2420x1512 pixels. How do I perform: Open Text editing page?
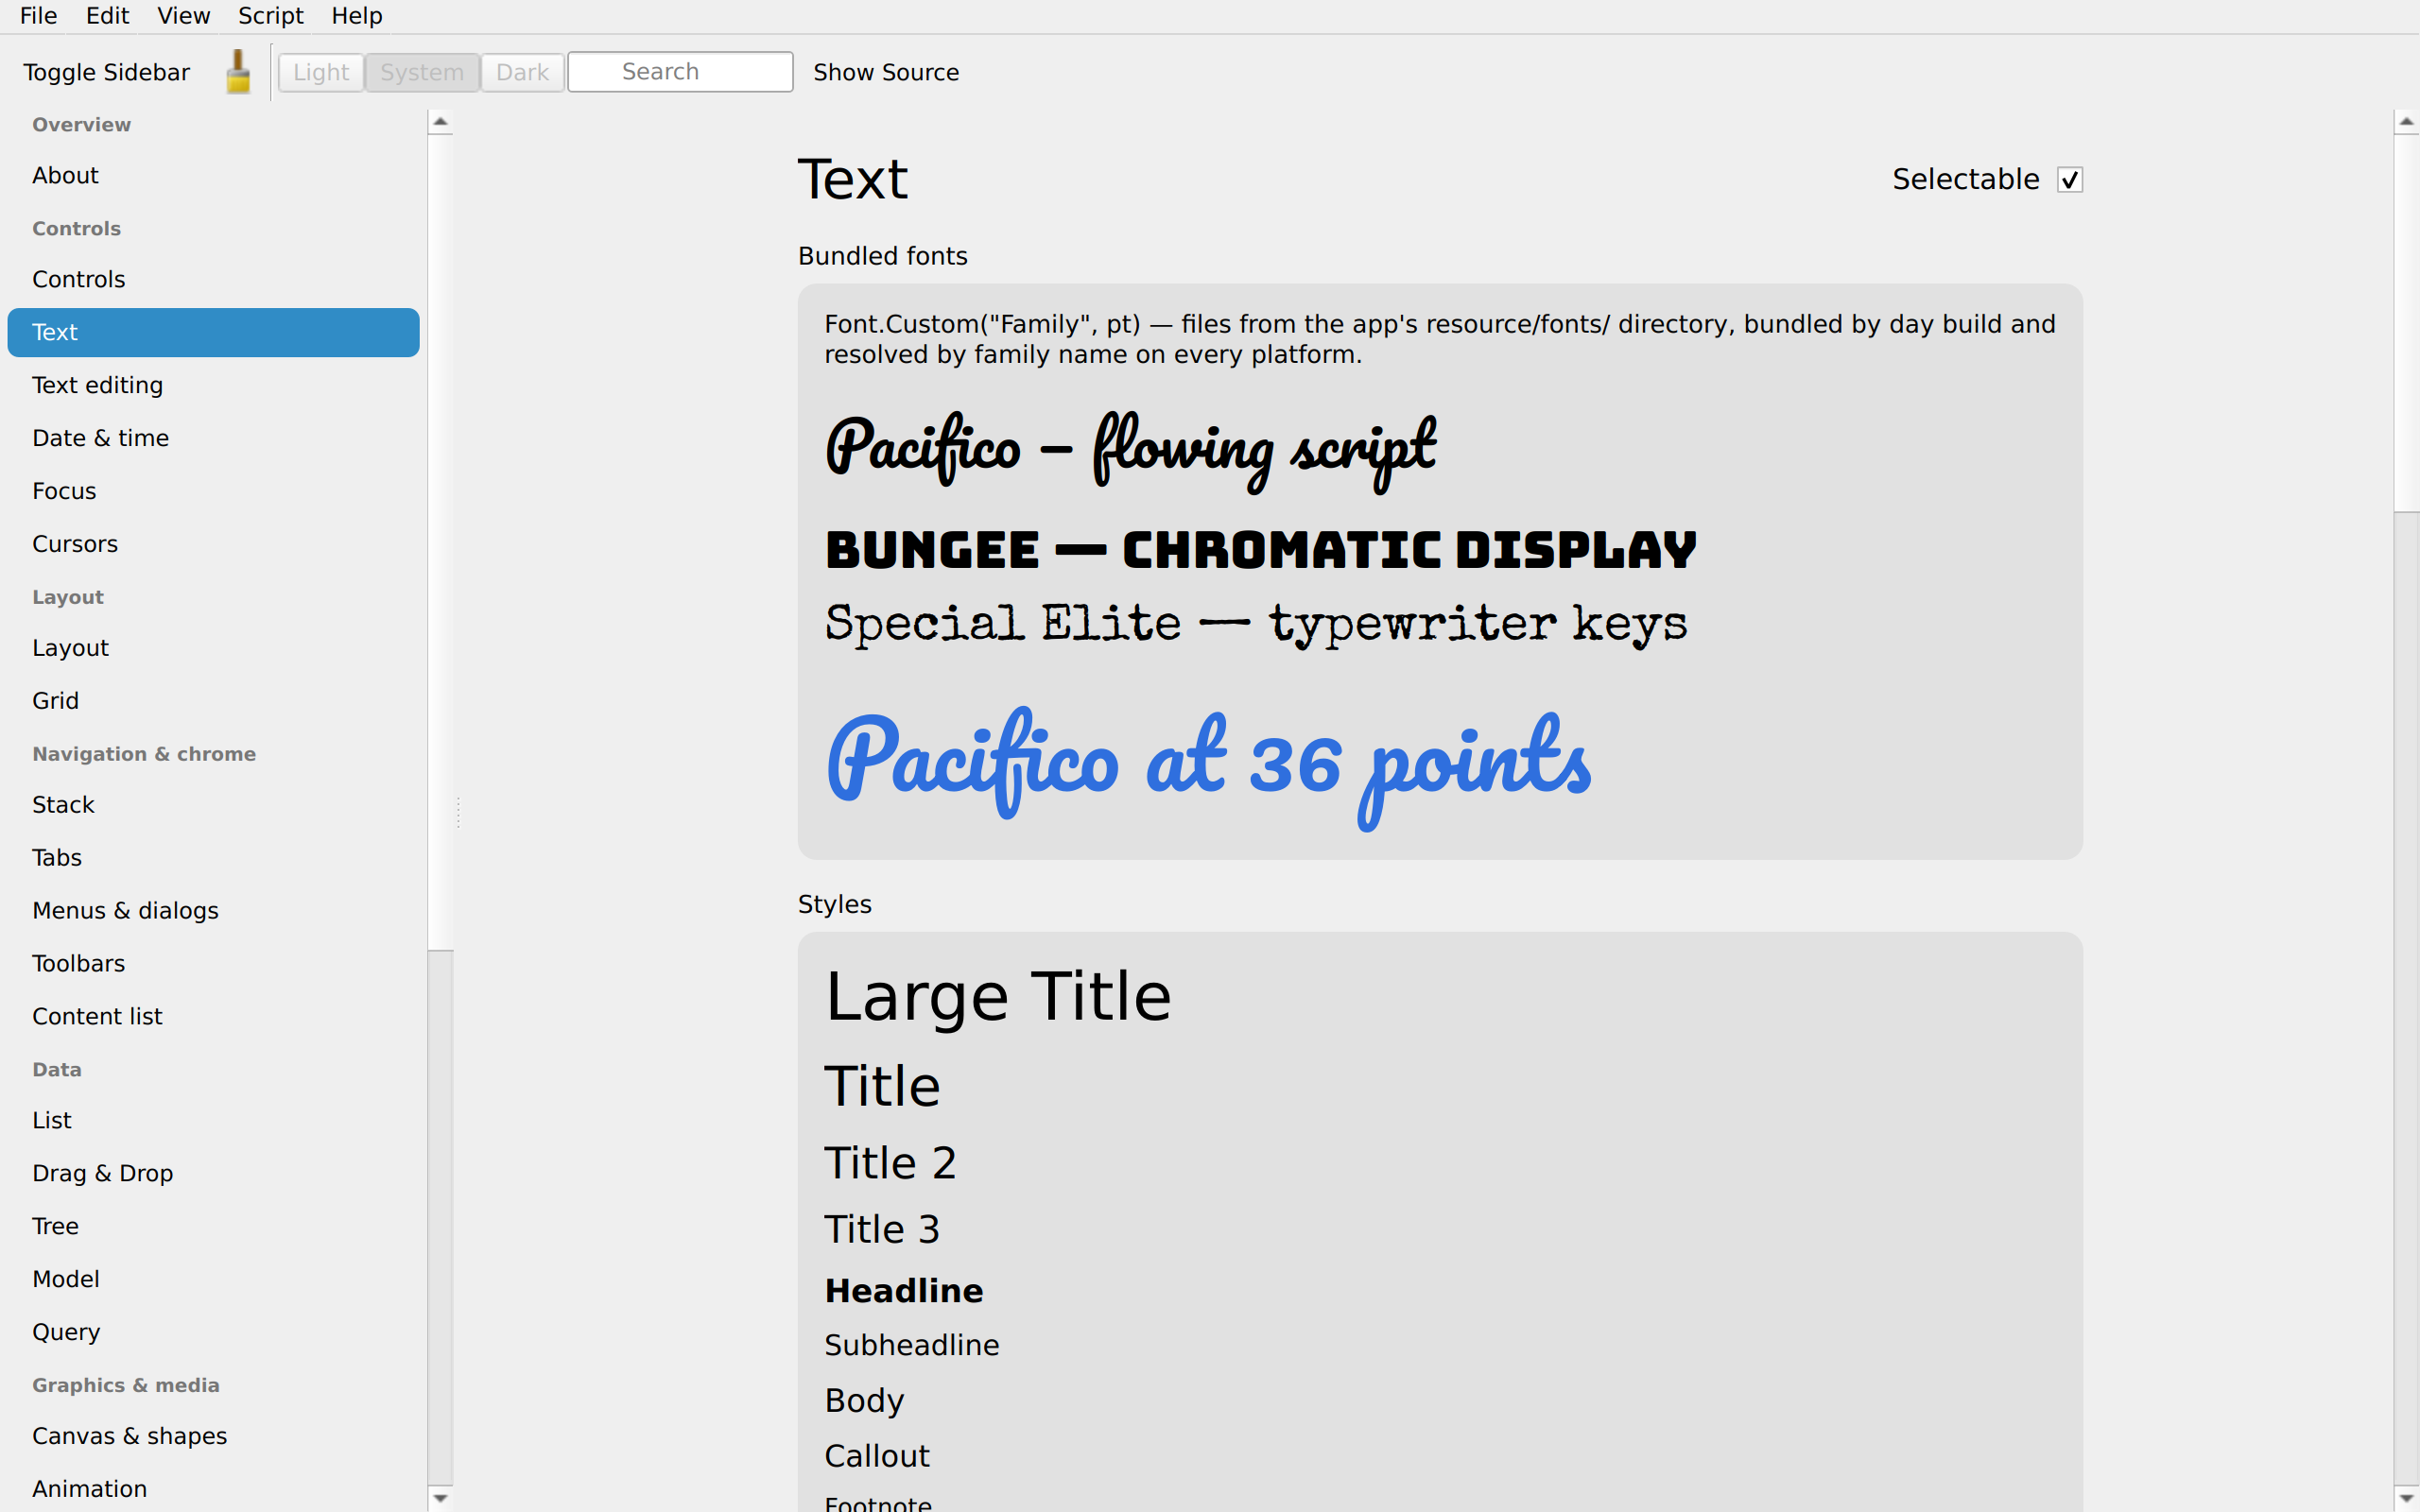[213, 385]
